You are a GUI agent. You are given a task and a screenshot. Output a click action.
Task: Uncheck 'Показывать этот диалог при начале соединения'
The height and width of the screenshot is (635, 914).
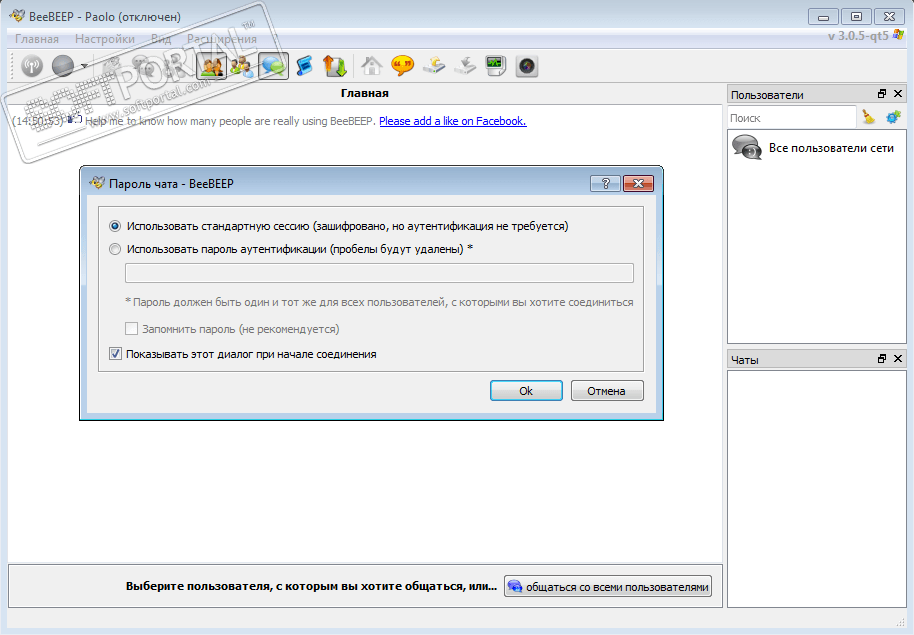coord(115,354)
